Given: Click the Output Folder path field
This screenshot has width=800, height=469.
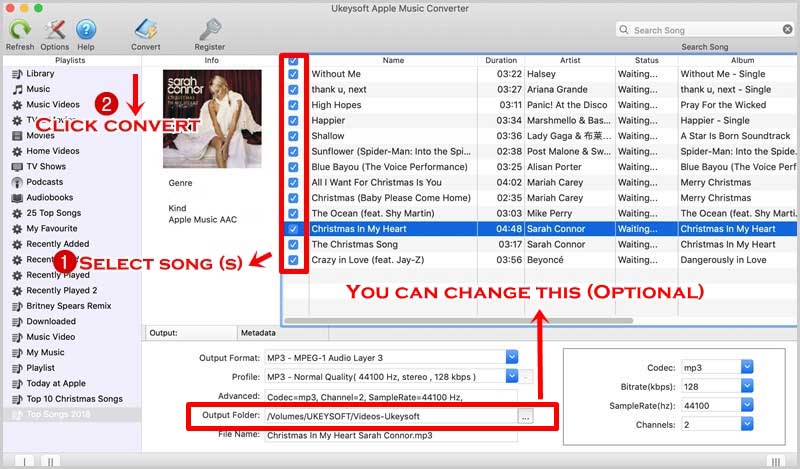Looking at the screenshot, I should click(391, 416).
